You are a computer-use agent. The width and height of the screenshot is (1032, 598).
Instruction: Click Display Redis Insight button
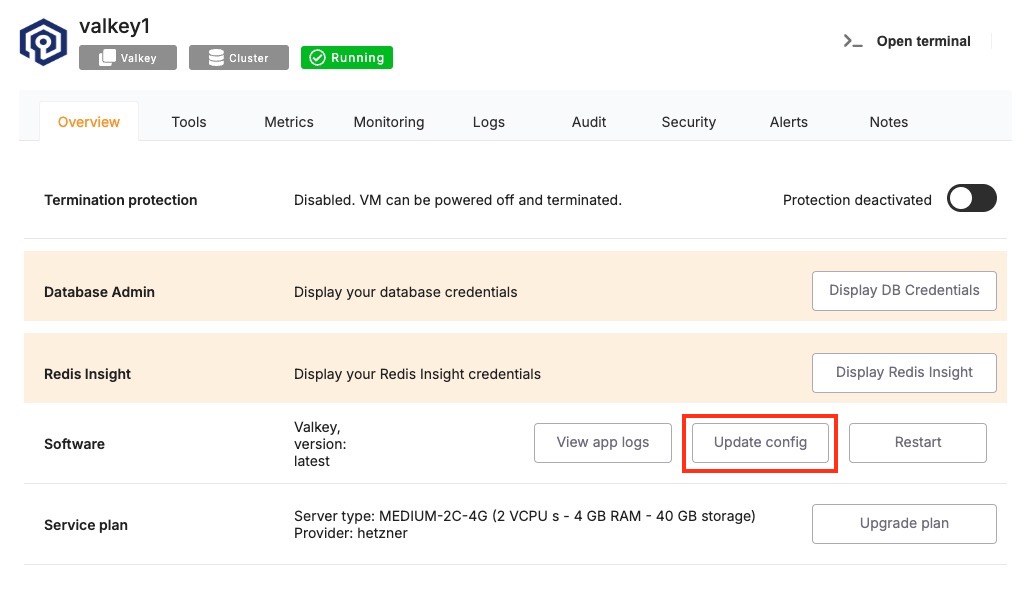(904, 373)
